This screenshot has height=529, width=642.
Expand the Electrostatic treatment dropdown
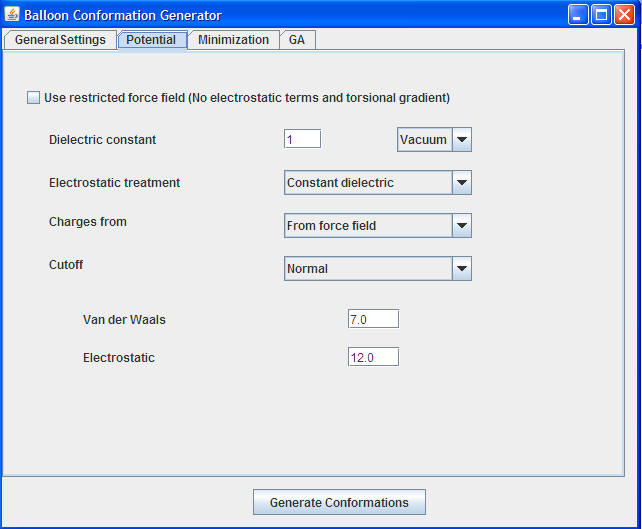tap(368, 183)
